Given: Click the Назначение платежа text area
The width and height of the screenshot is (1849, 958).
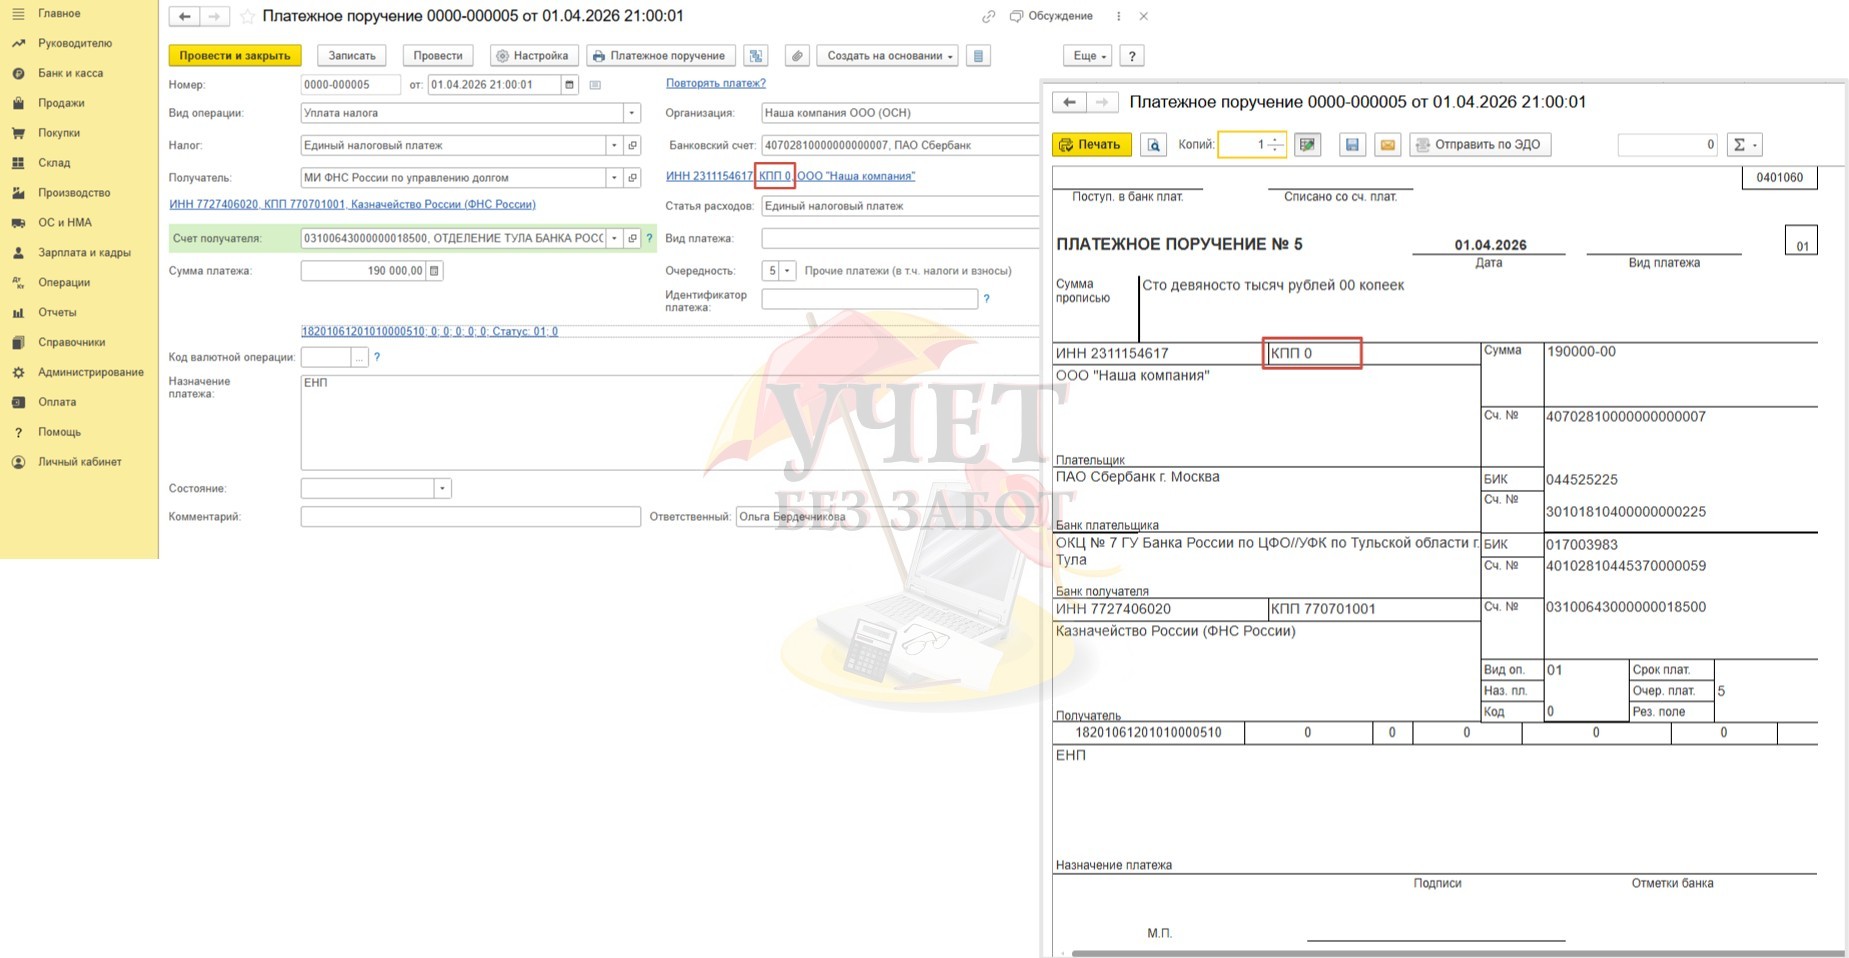Looking at the screenshot, I should click(660, 422).
